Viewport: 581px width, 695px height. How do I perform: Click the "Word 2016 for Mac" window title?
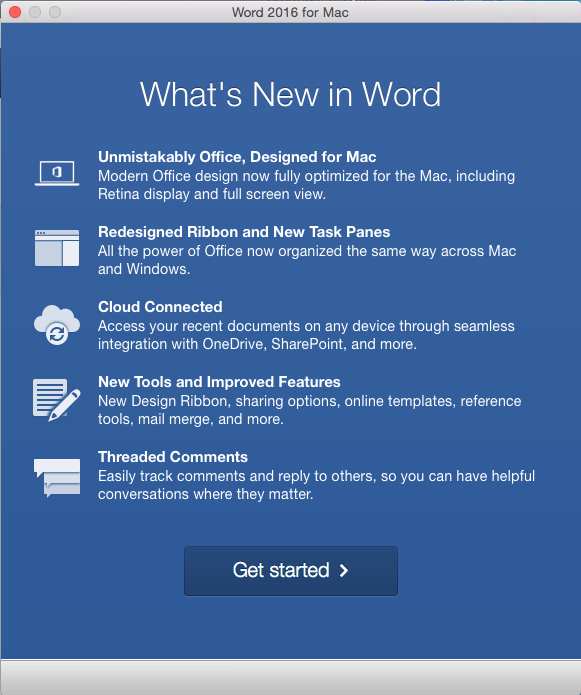tap(290, 12)
